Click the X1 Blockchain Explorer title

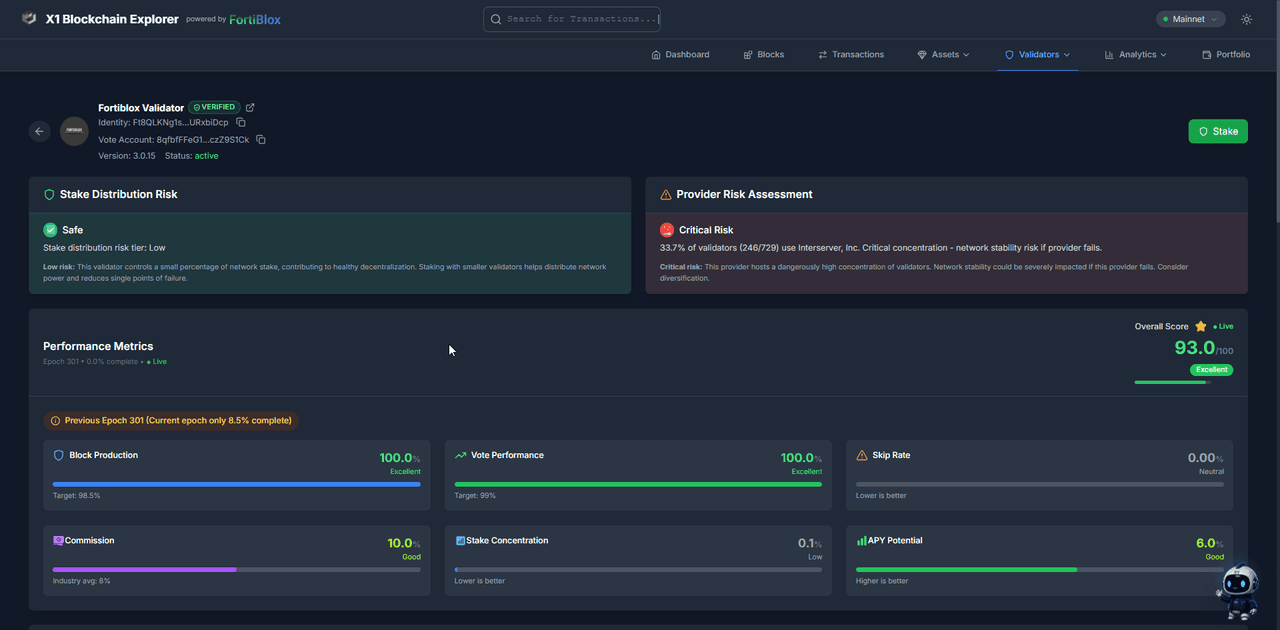[112, 19]
